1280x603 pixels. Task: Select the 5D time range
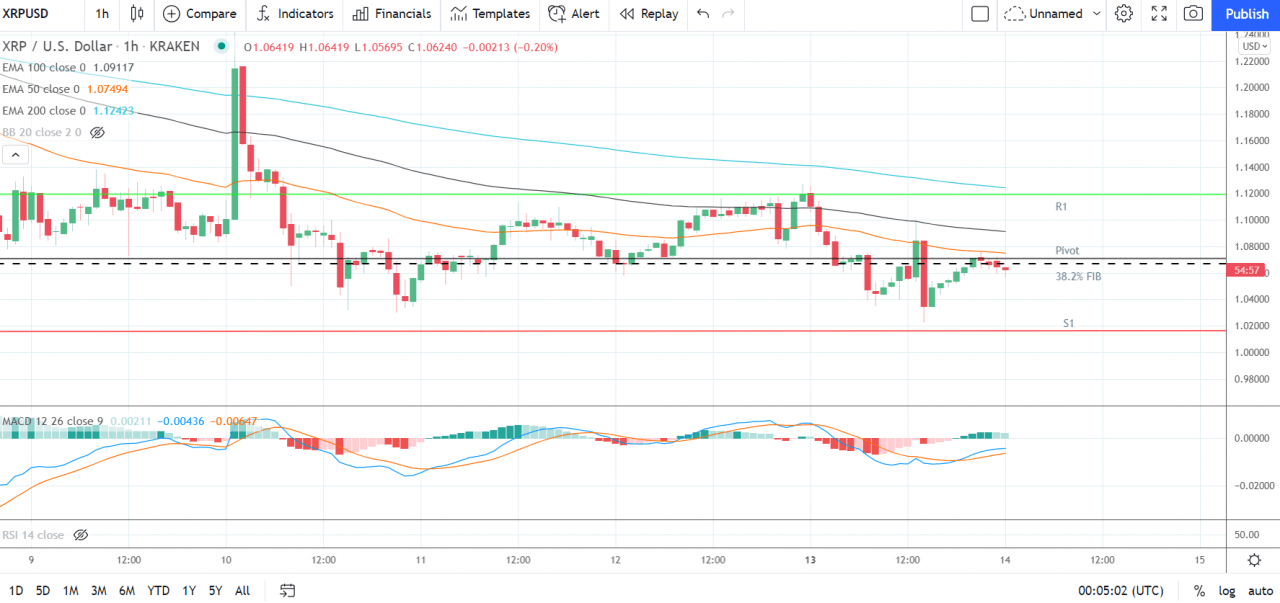pos(43,590)
